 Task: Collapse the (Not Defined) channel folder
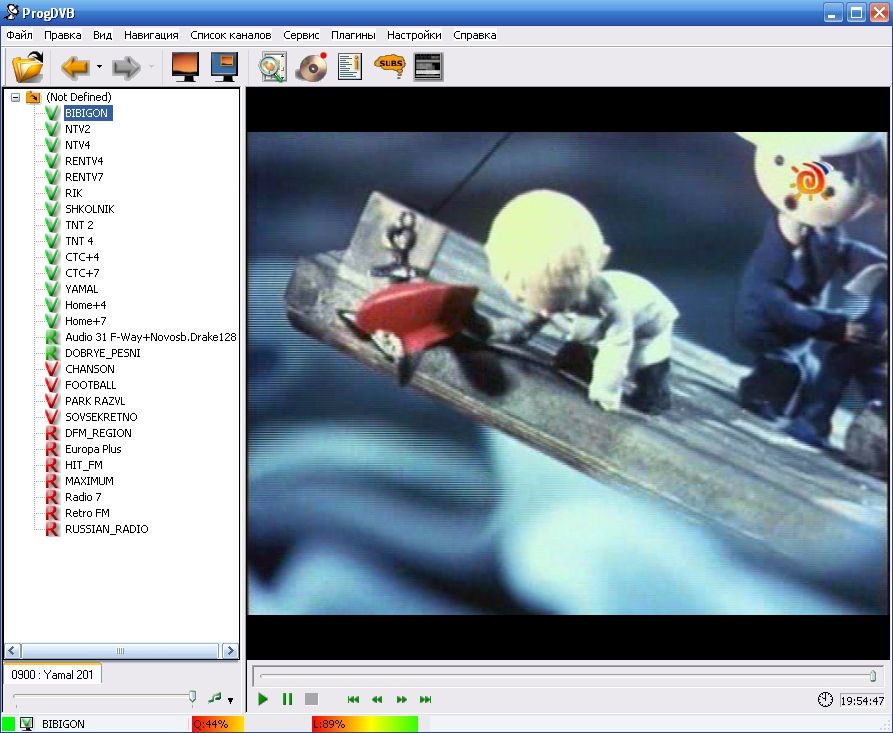coord(15,97)
